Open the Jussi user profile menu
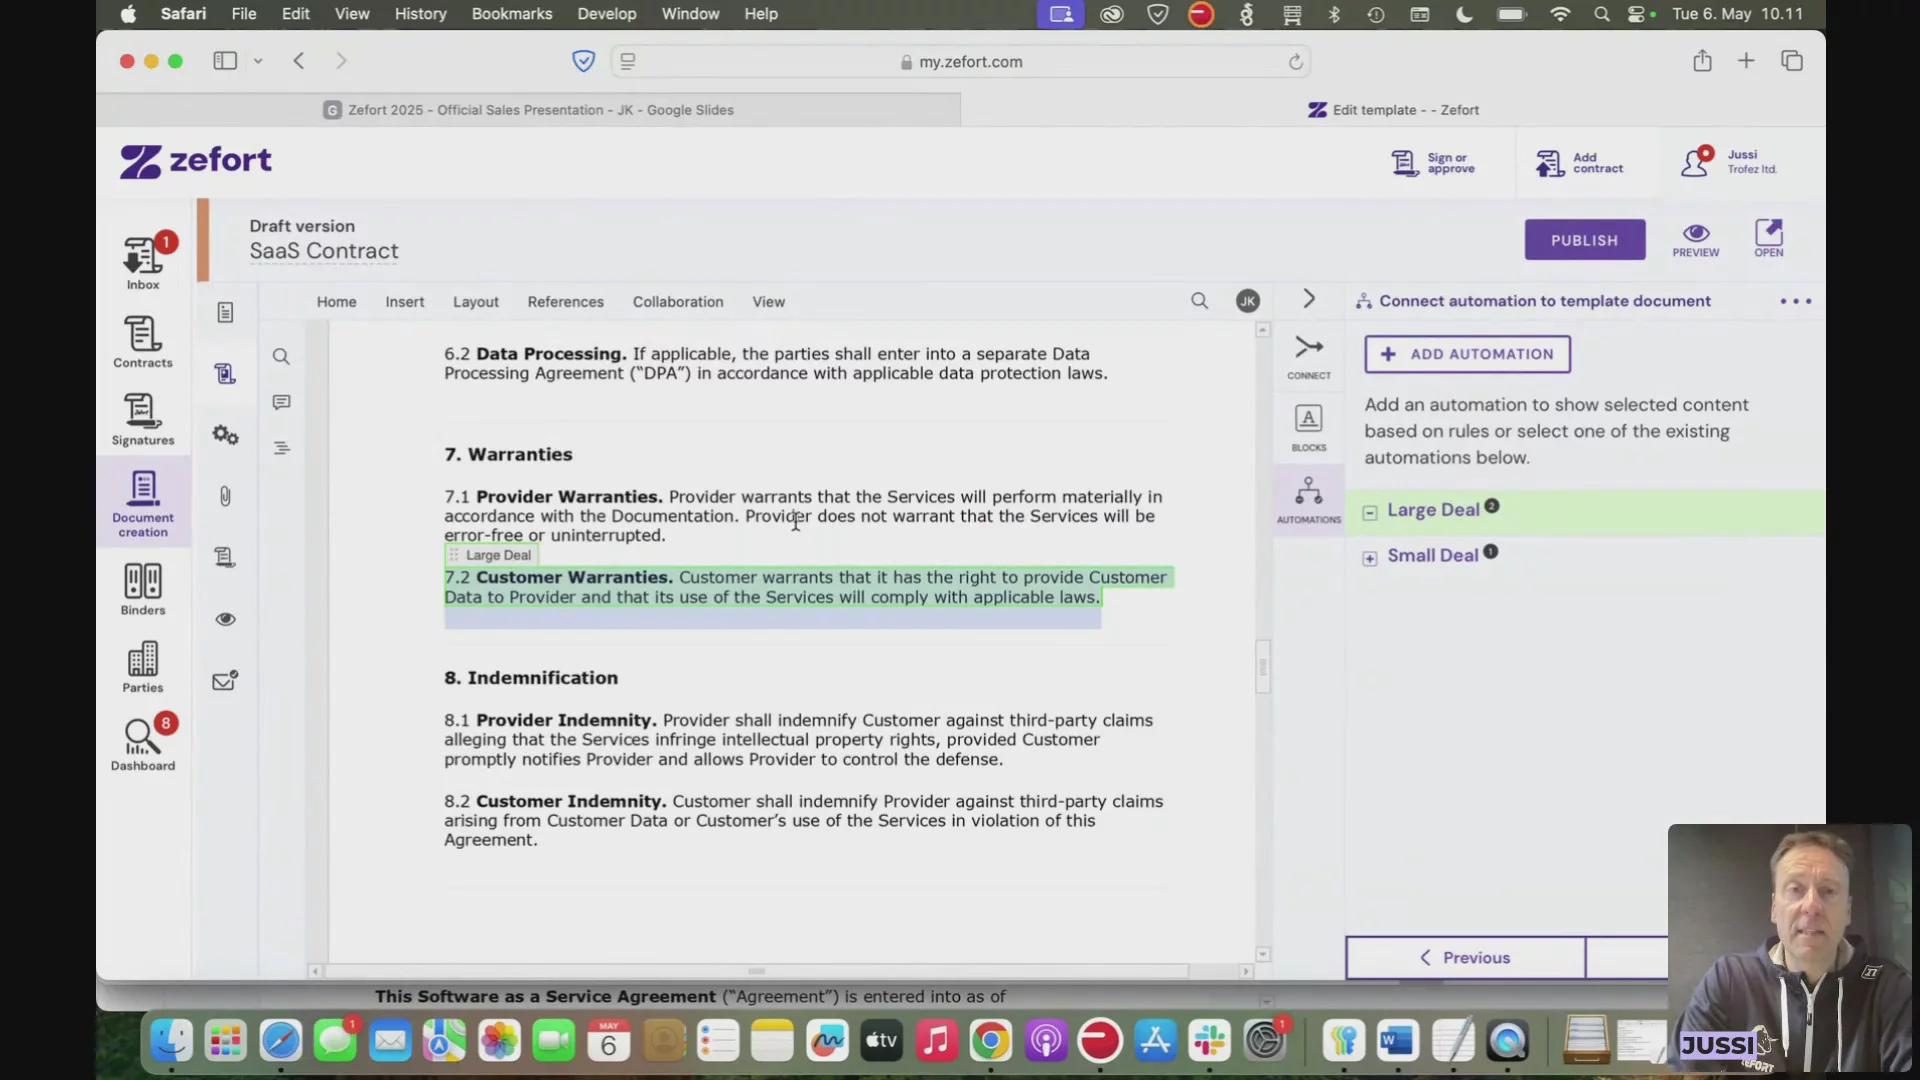The height and width of the screenshot is (1080, 1920). [x=1729, y=162]
